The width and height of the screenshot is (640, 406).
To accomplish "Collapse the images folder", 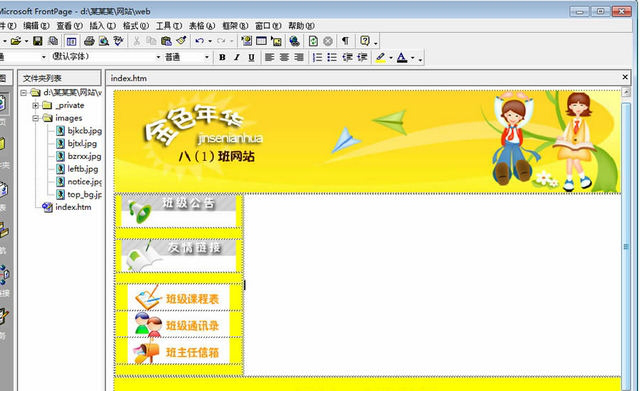I will (36, 118).
